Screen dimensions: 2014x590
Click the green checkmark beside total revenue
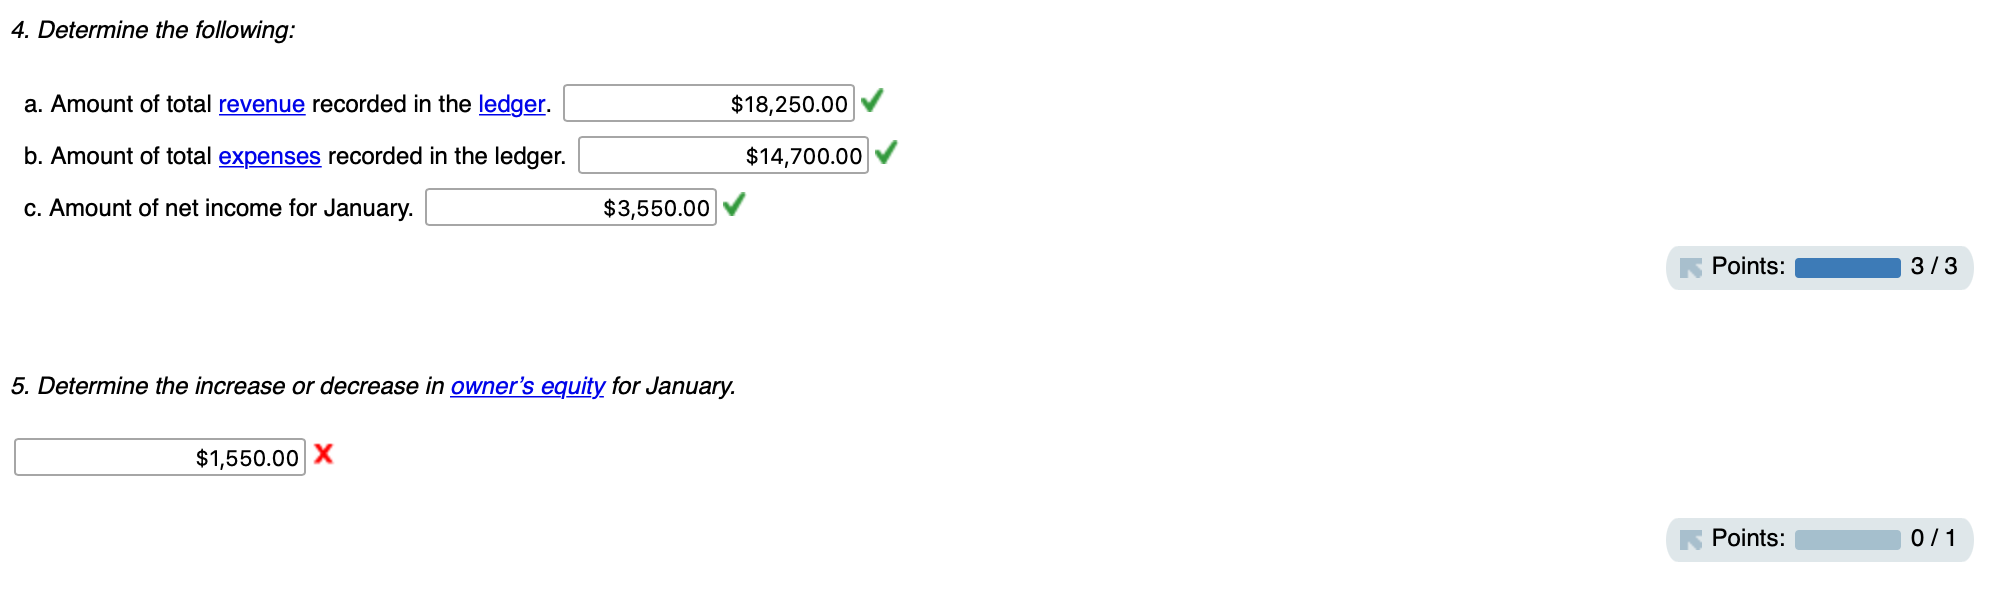coord(872,103)
